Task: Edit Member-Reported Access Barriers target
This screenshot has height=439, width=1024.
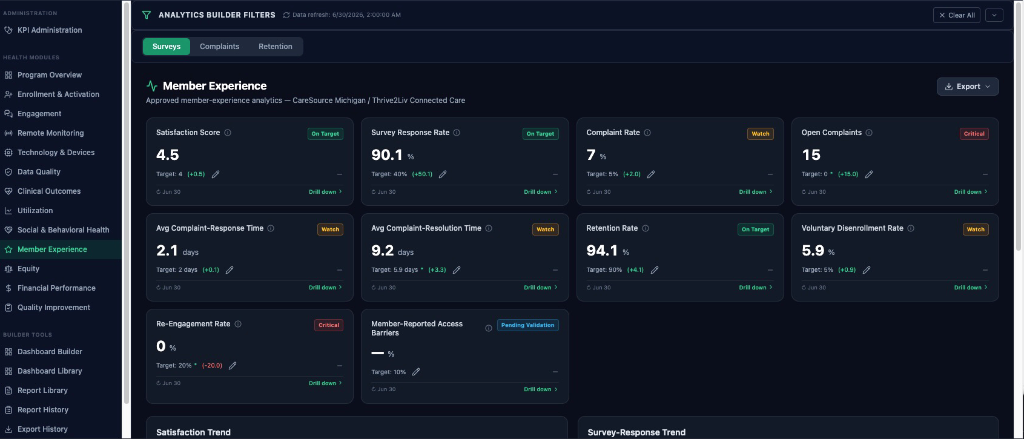Action: point(416,372)
